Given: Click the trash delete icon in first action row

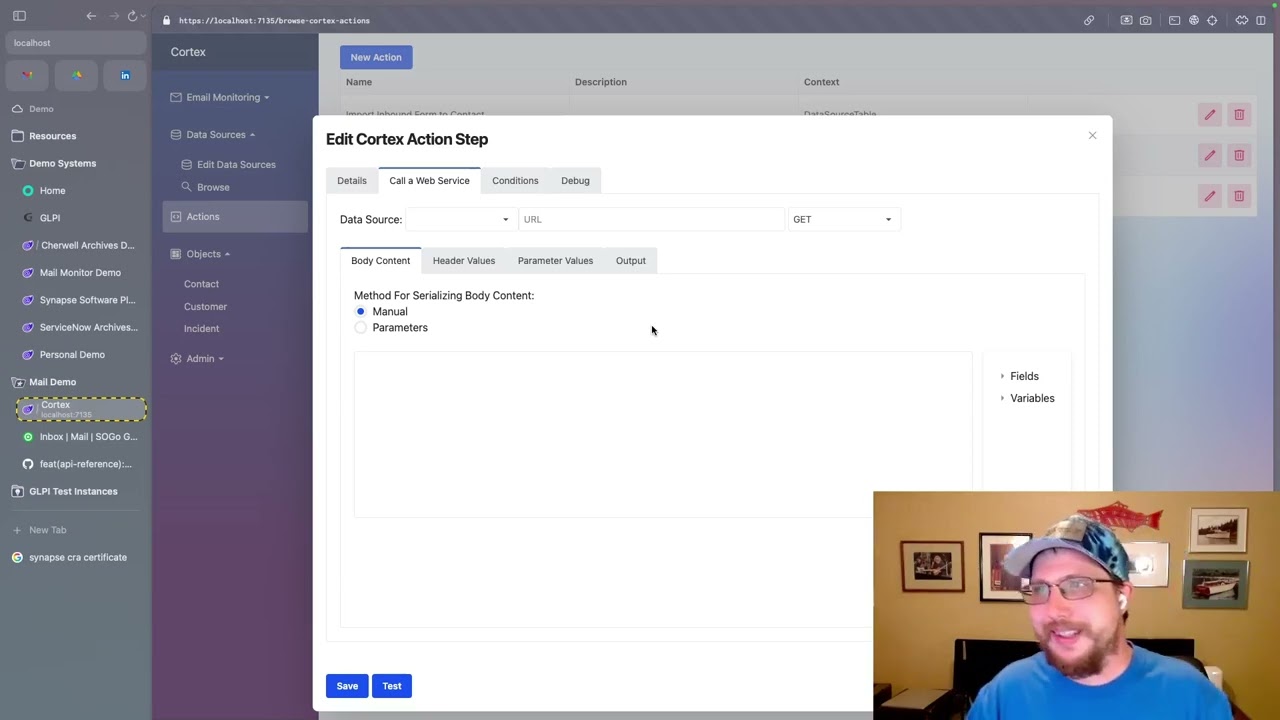Looking at the screenshot, I should (1239, 115).
